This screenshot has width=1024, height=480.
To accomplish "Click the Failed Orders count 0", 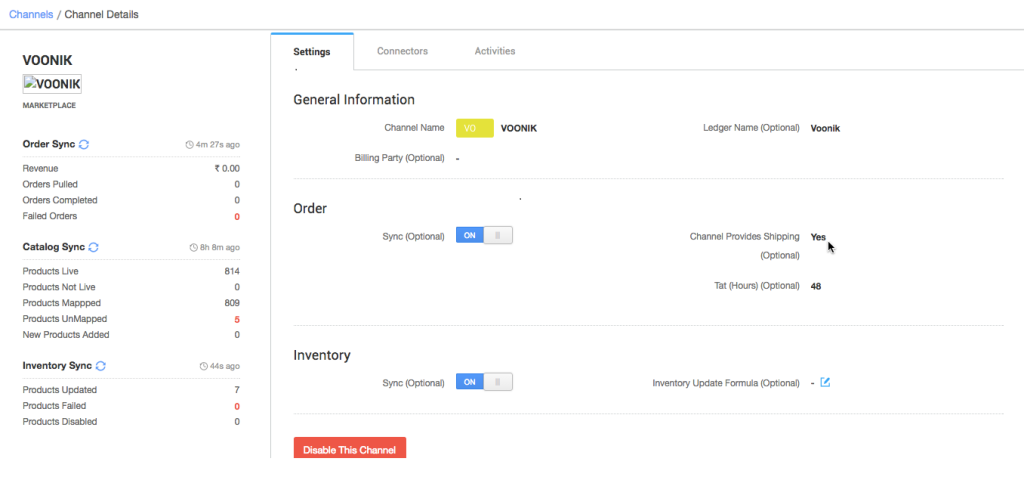I will 237,216.
